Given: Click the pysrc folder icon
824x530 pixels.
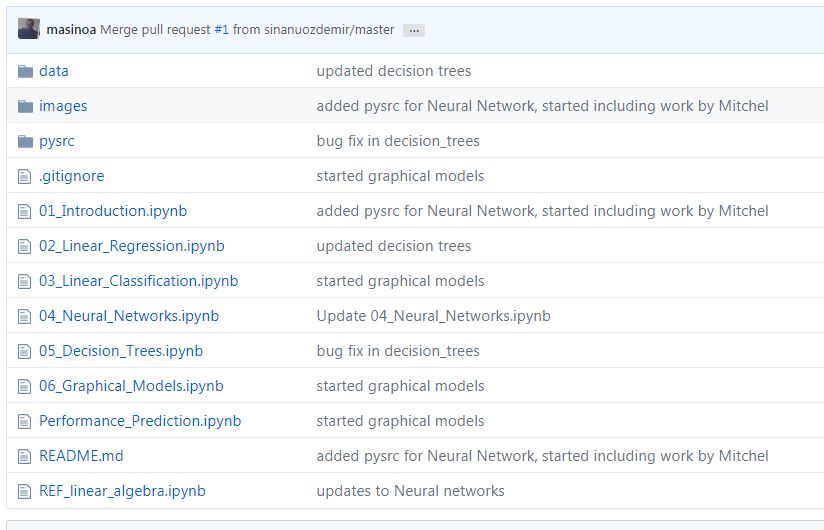Looking at the screenshot, I should click(25, 141).
